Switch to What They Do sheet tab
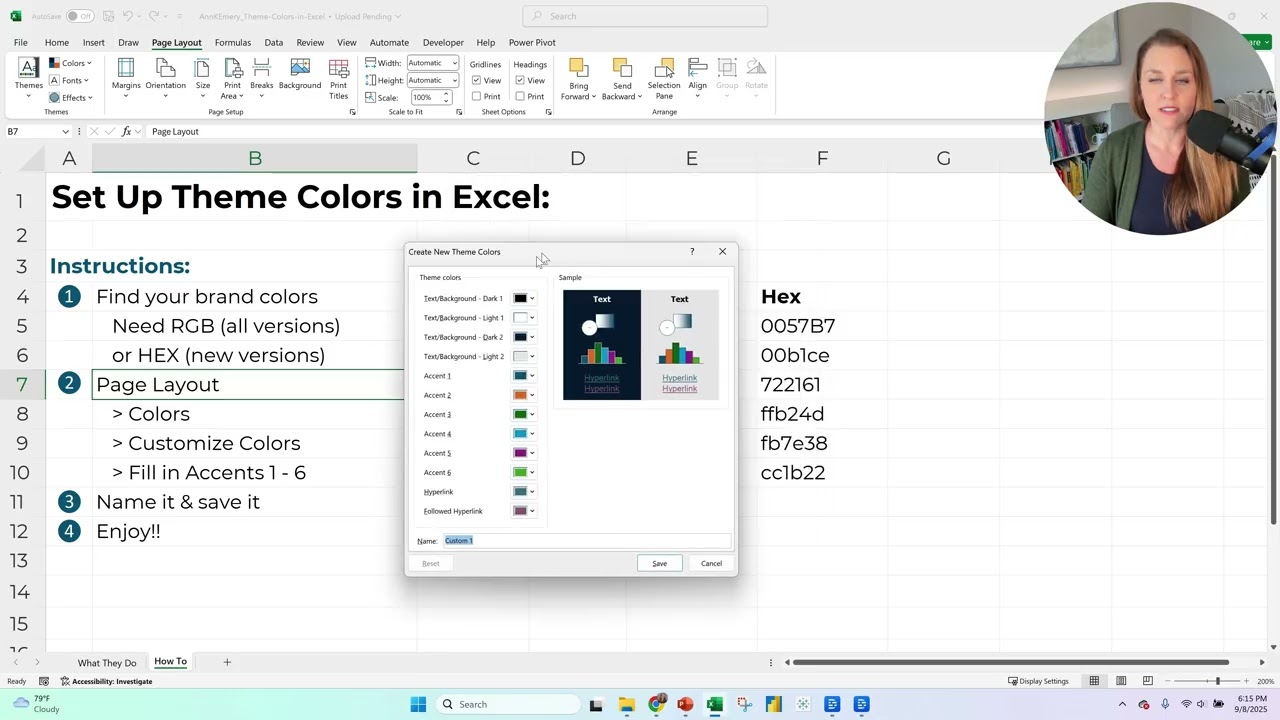The image size is (1280, 720). tap(107, 663)
